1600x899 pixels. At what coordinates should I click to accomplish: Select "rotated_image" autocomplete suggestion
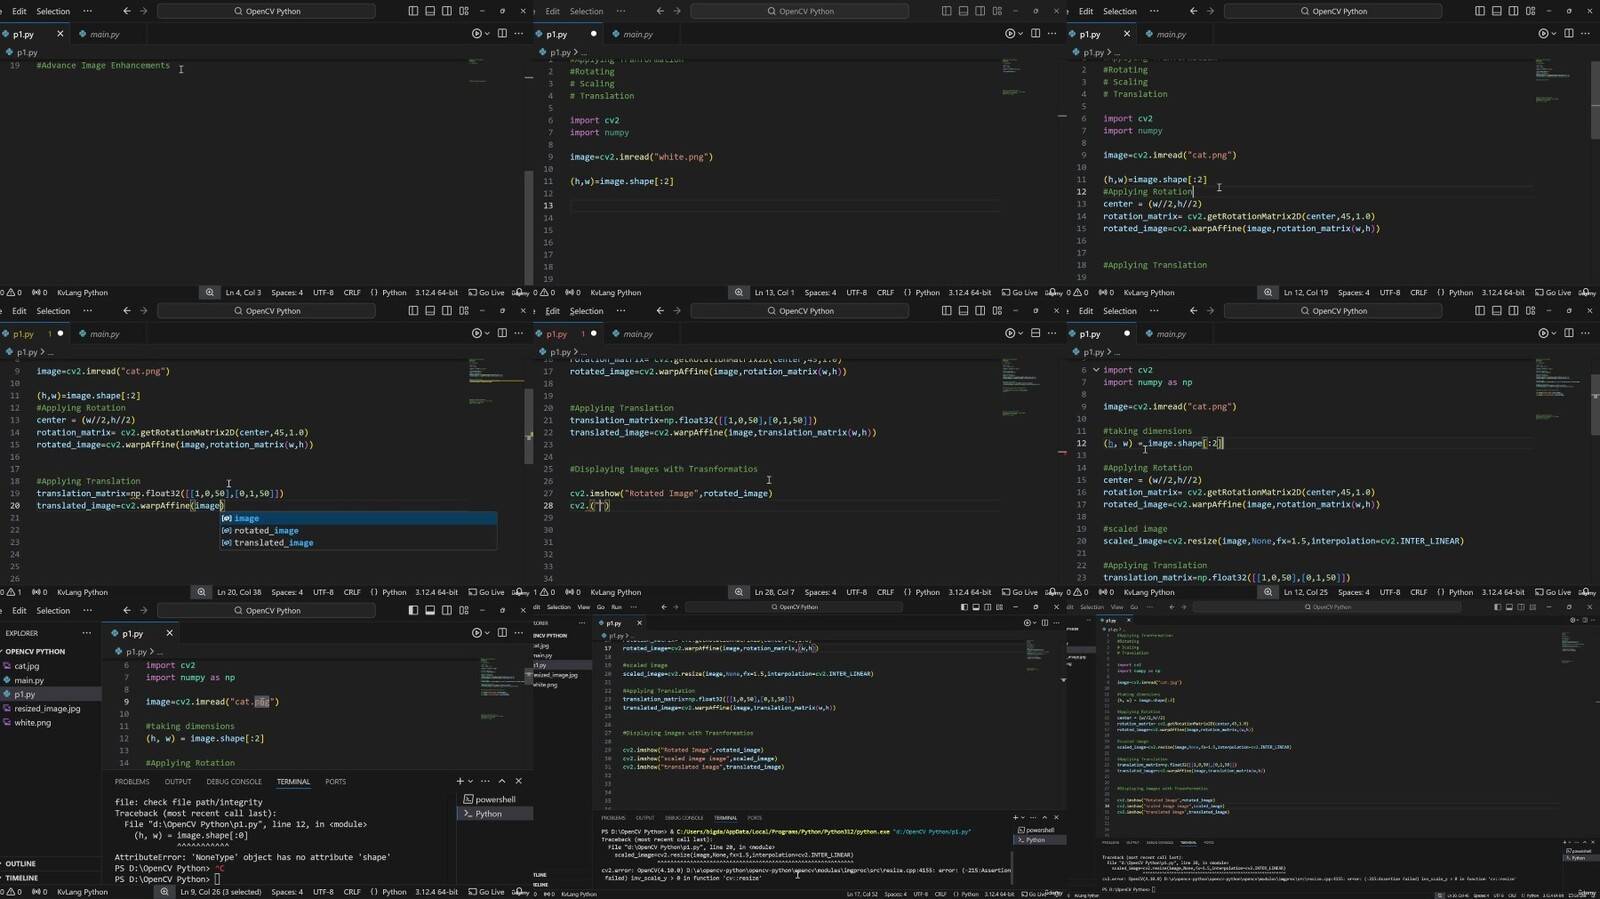click(x=358, y=531)
